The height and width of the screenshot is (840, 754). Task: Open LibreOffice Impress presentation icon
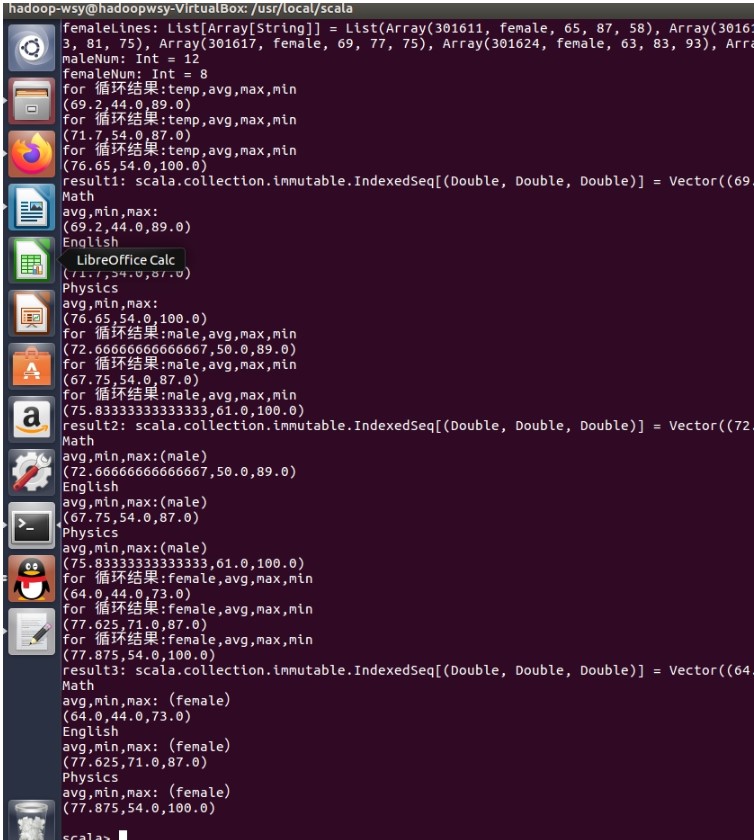(x=32, y=313)
